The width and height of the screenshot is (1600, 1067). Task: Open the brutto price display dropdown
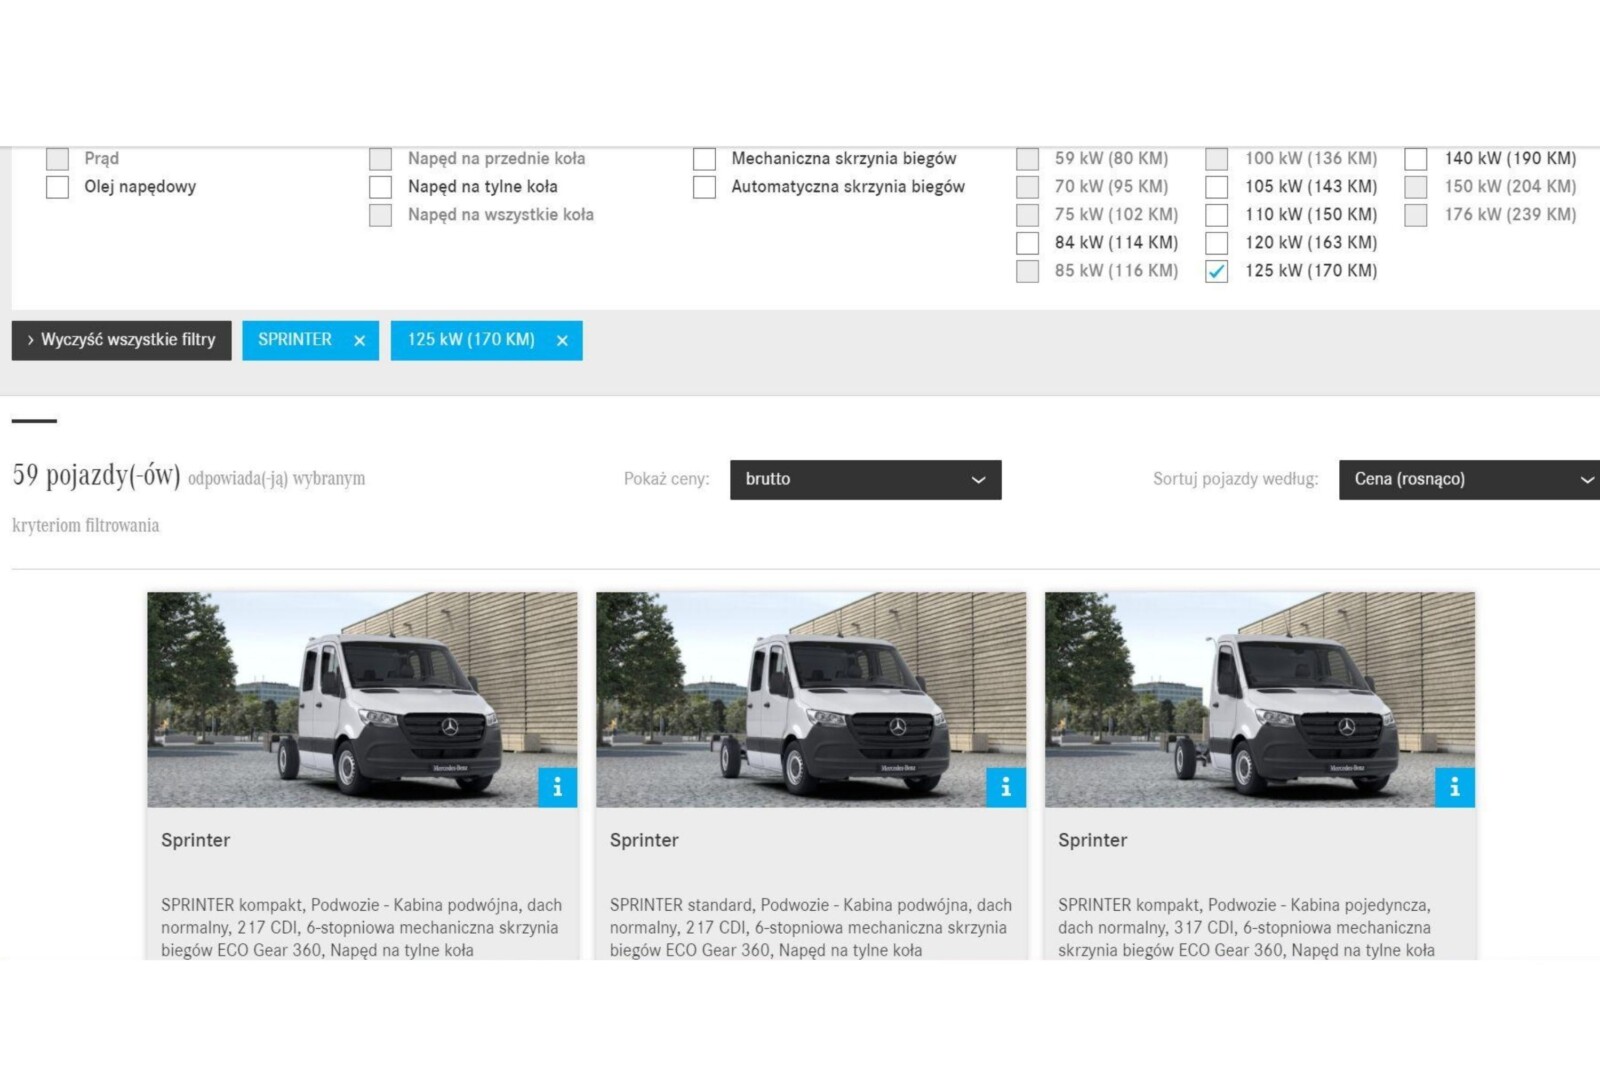click(865, 480)
